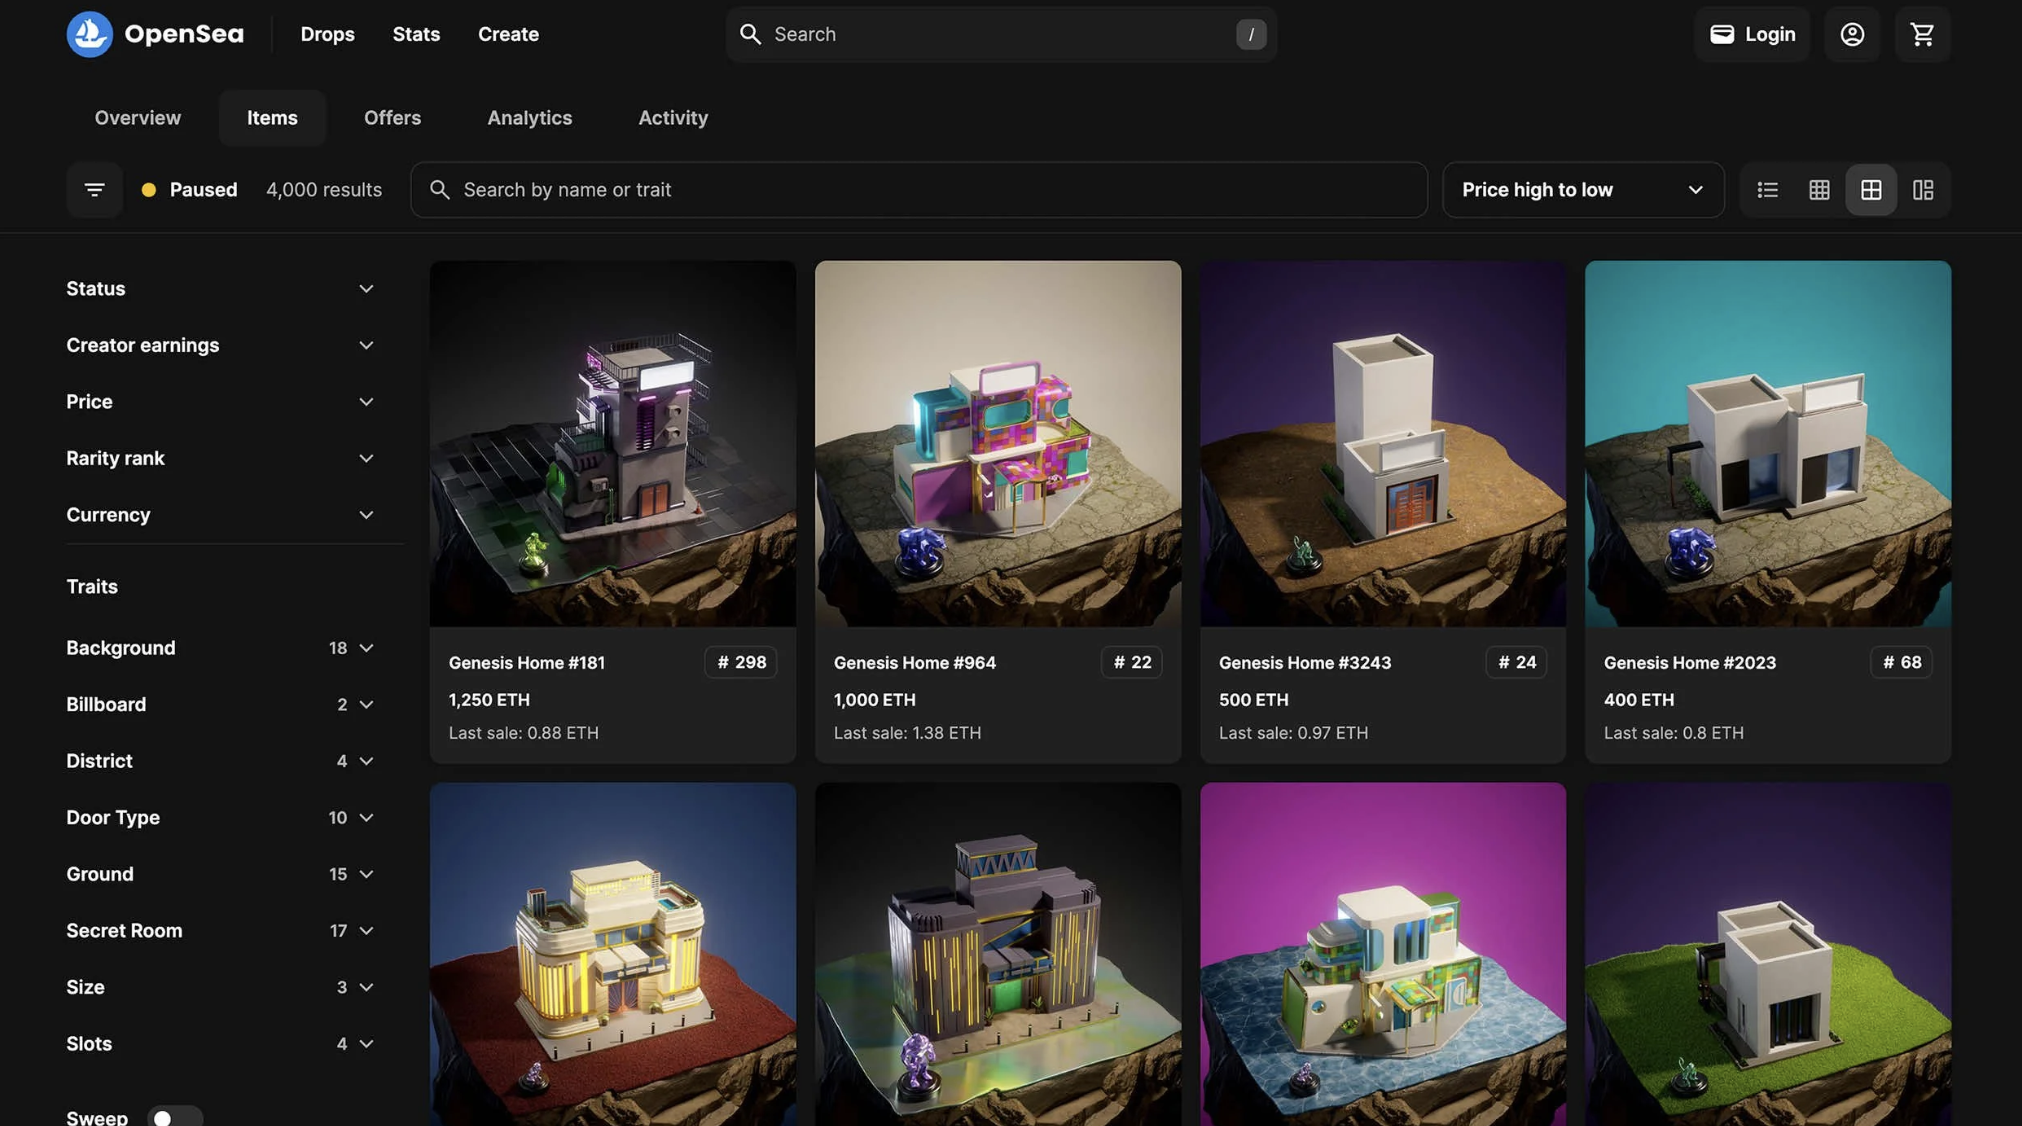Expand the Status filter section

coord(220,289)
